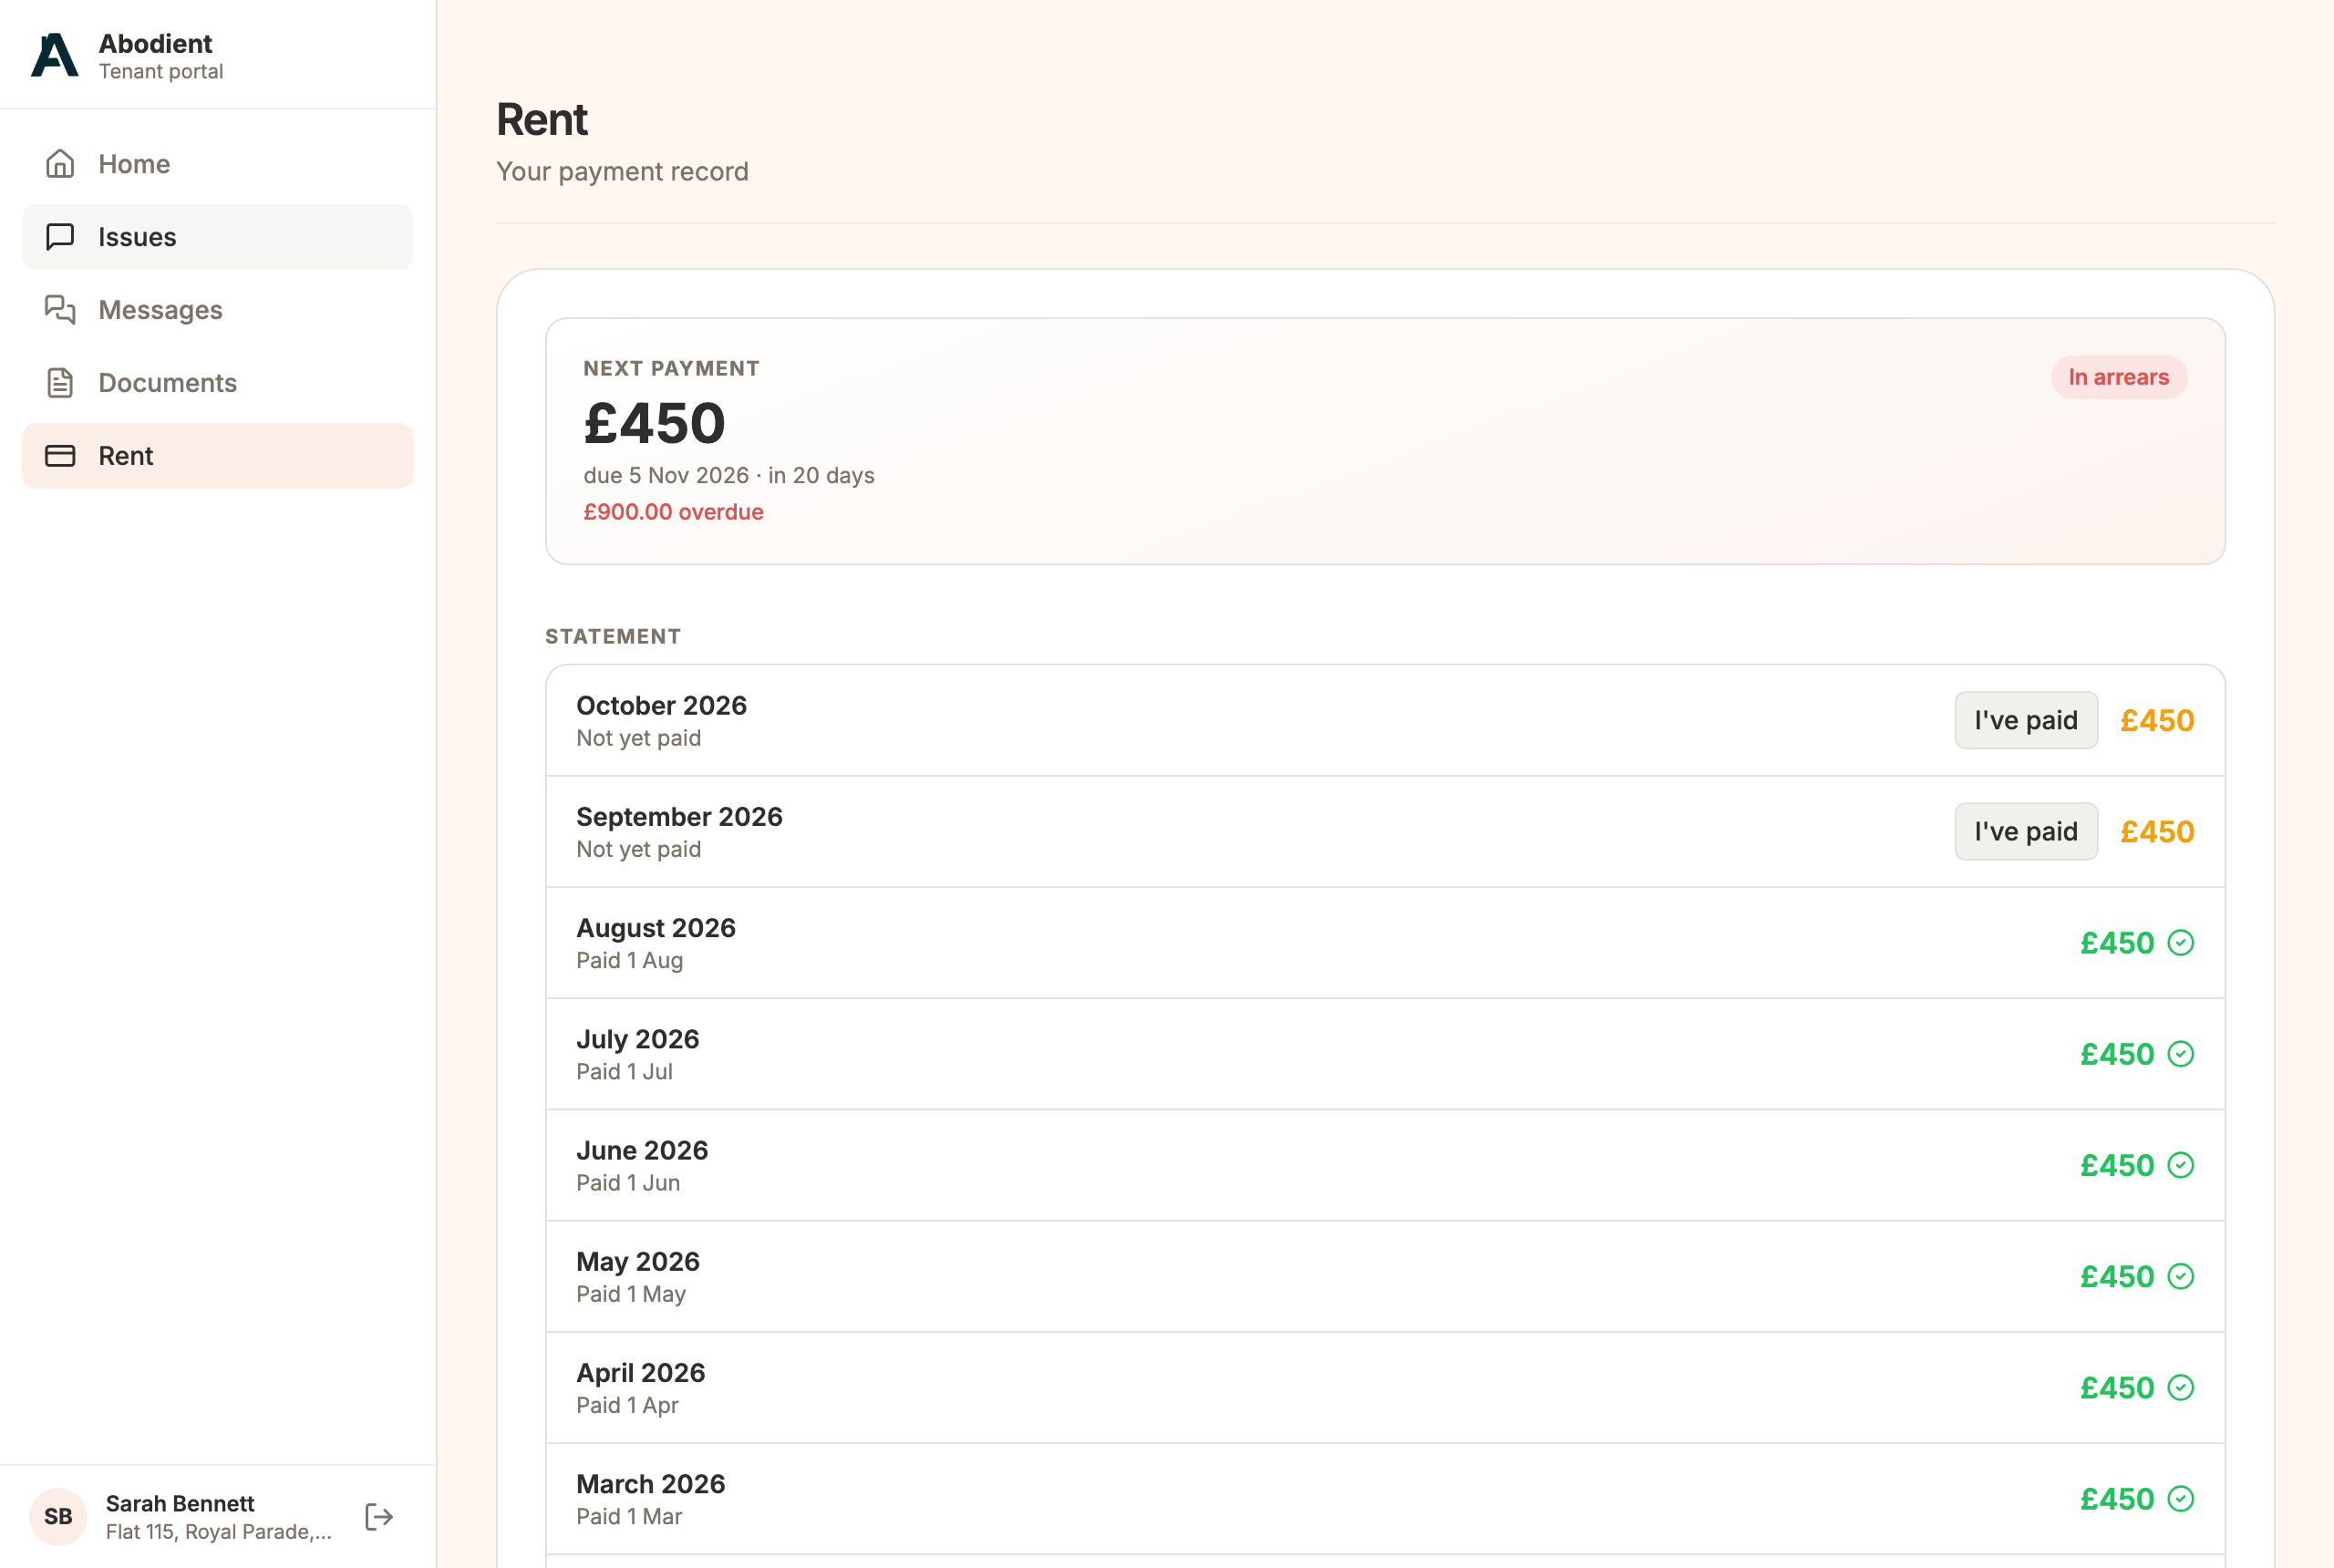The image size is (2334, 1568).
Task: Click the Issues speech bubble icon
Action: [60, 236]
